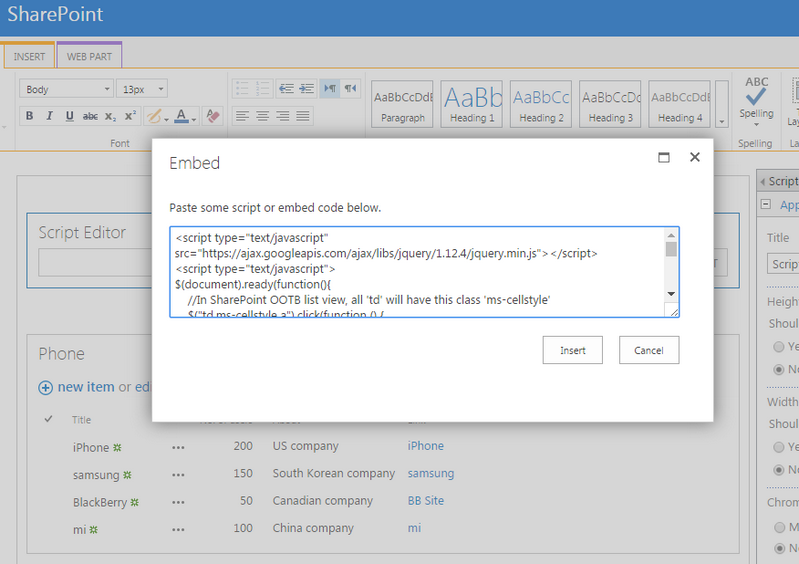Viewport: 799px width, 564px height.
Task: Open the ellipsis menu for mi row
Action: tap(178, 529)
